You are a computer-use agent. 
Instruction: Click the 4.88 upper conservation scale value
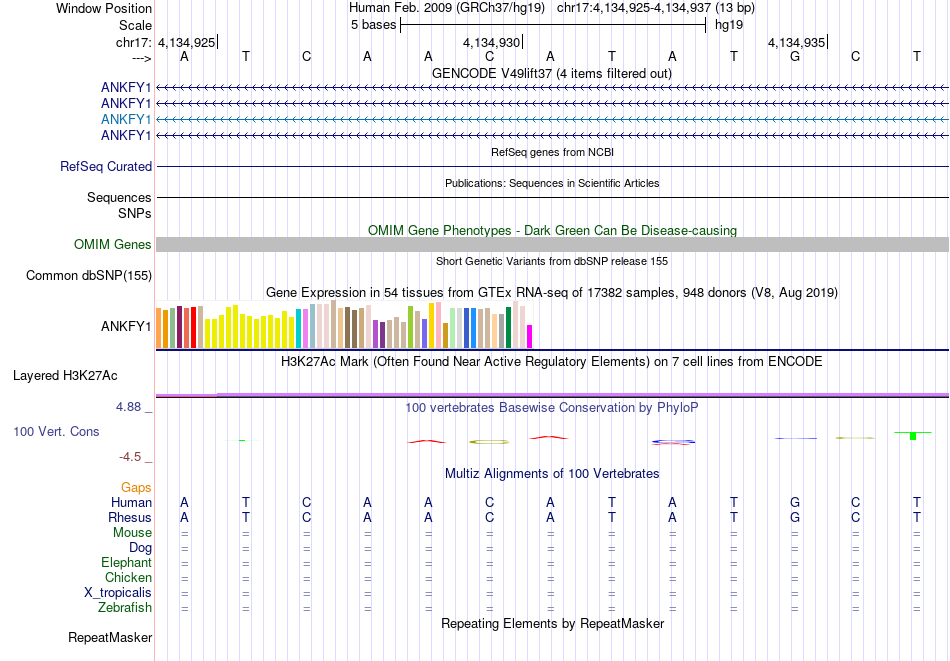pyautogui.click(x=129, y=407)
